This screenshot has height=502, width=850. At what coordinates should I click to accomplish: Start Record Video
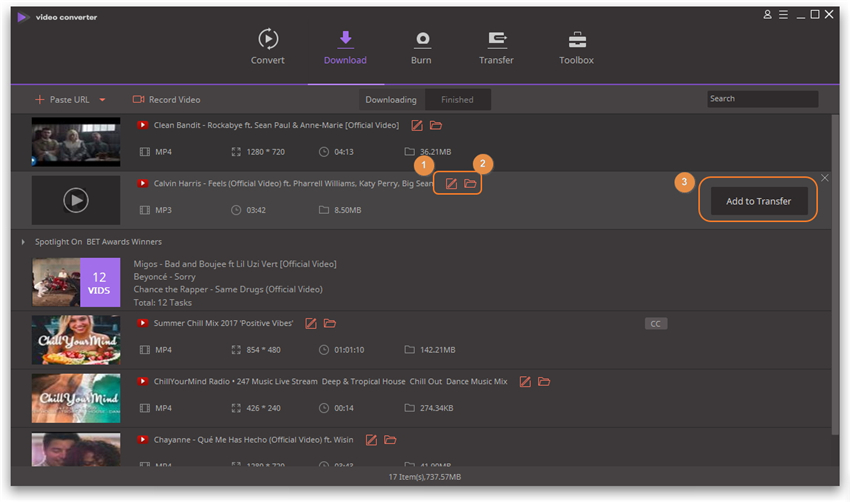[x=166, y=100]
